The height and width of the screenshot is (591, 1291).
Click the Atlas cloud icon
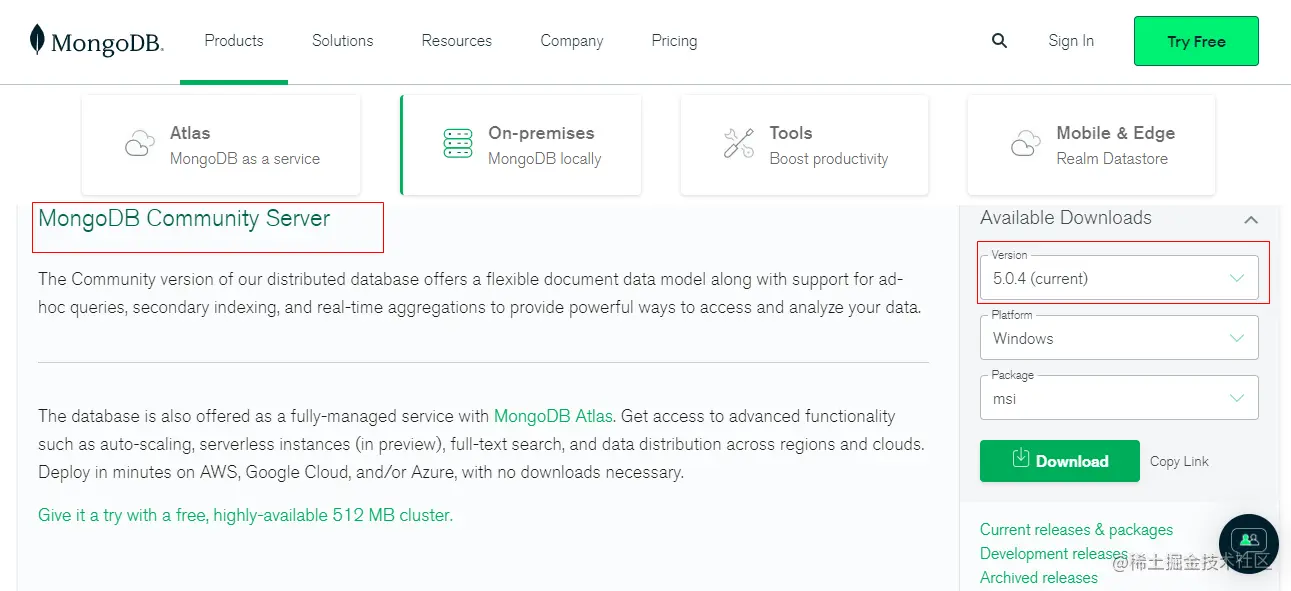[140, 145]
